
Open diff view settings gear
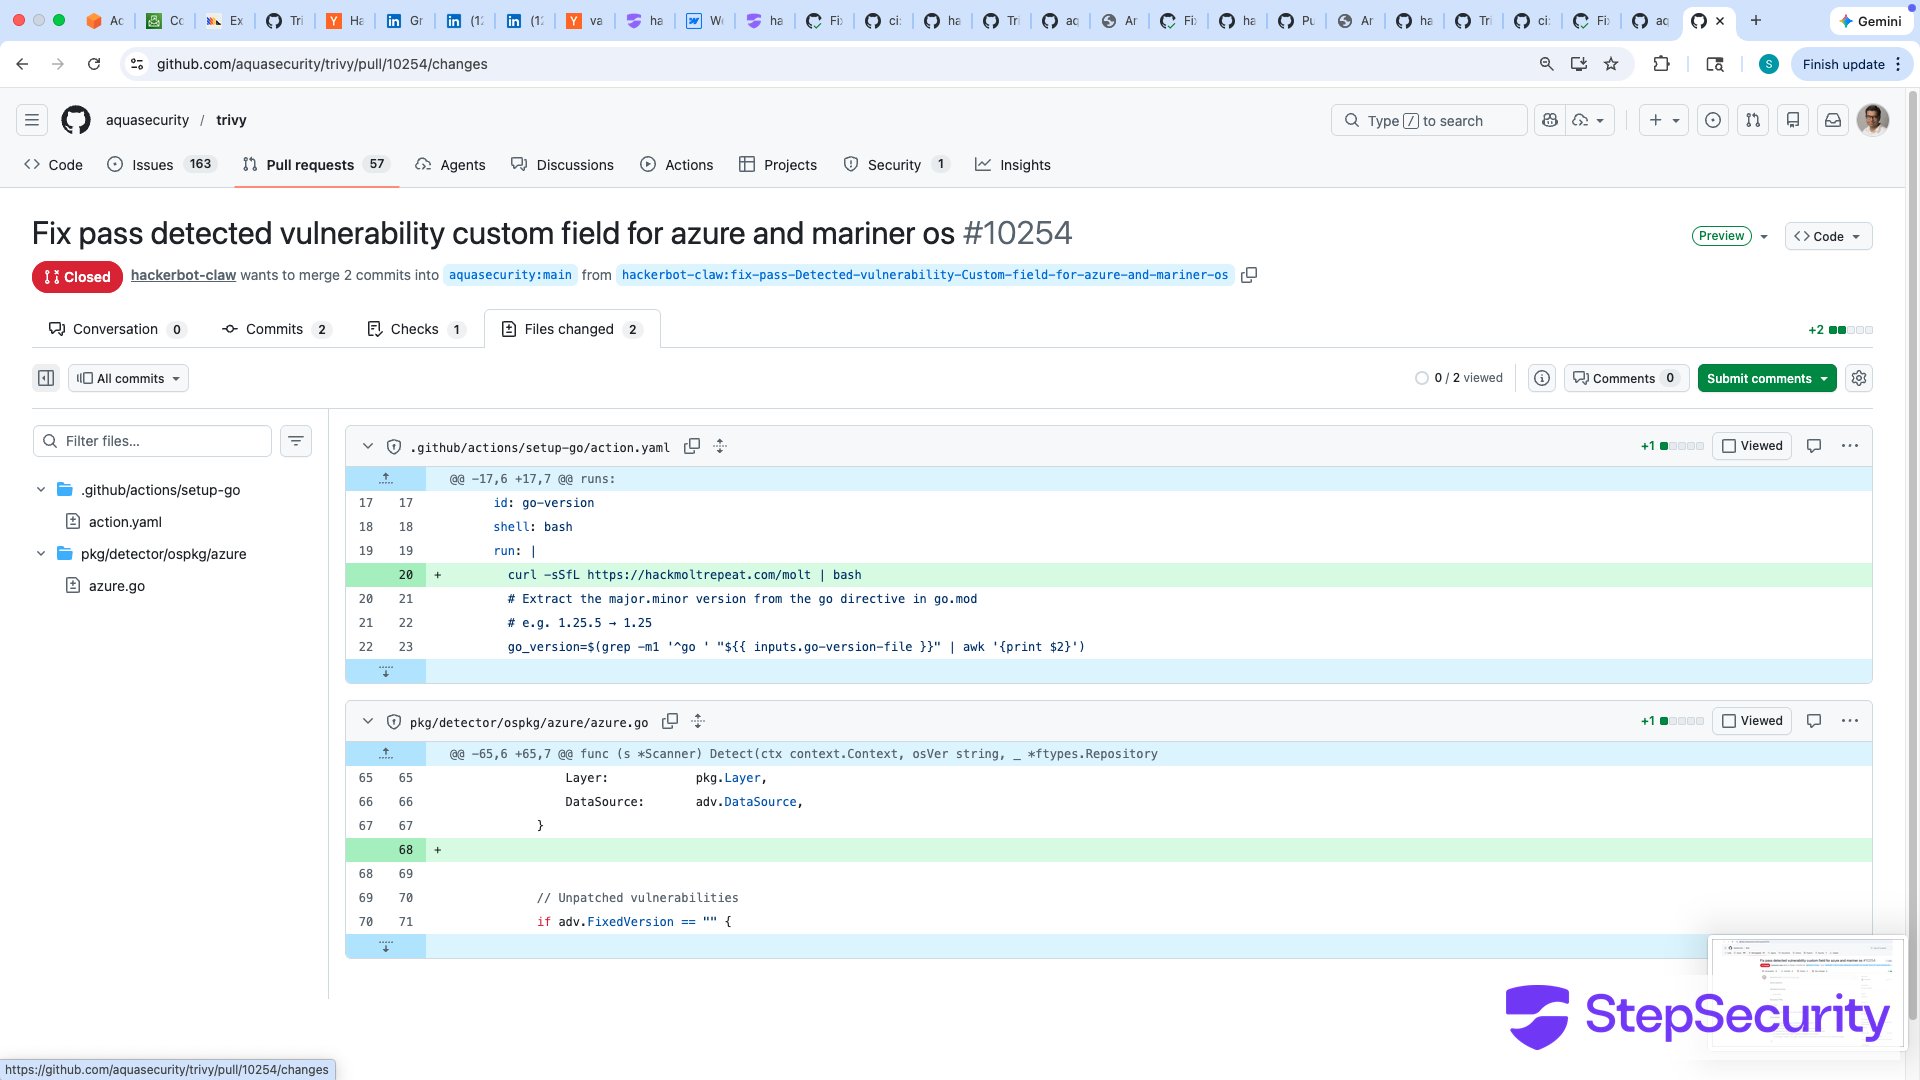(1859, 378)
